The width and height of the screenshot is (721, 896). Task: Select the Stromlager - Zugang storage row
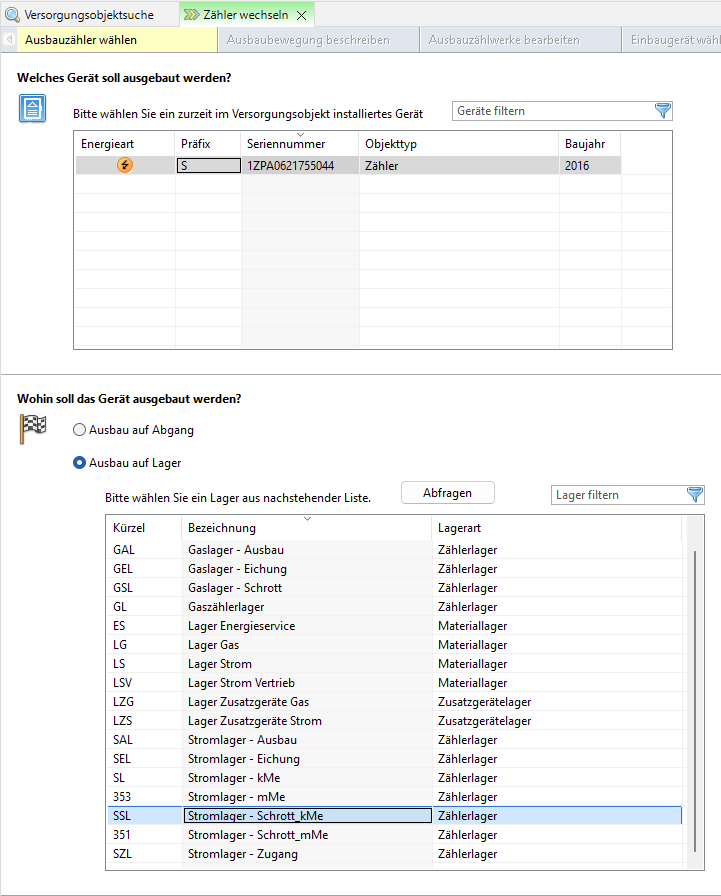pos(307,854)
